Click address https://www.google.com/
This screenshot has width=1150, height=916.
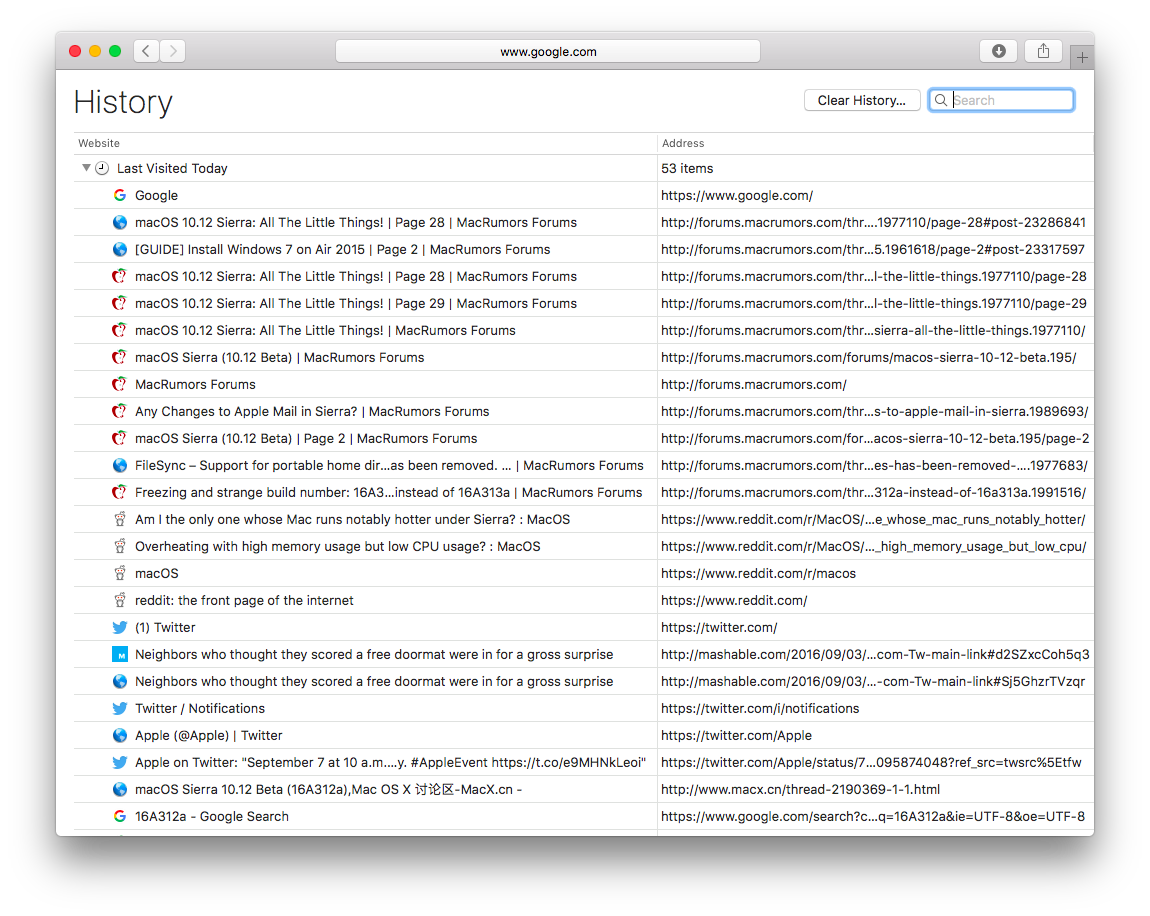pyautogui.click(x=736, y=195)
